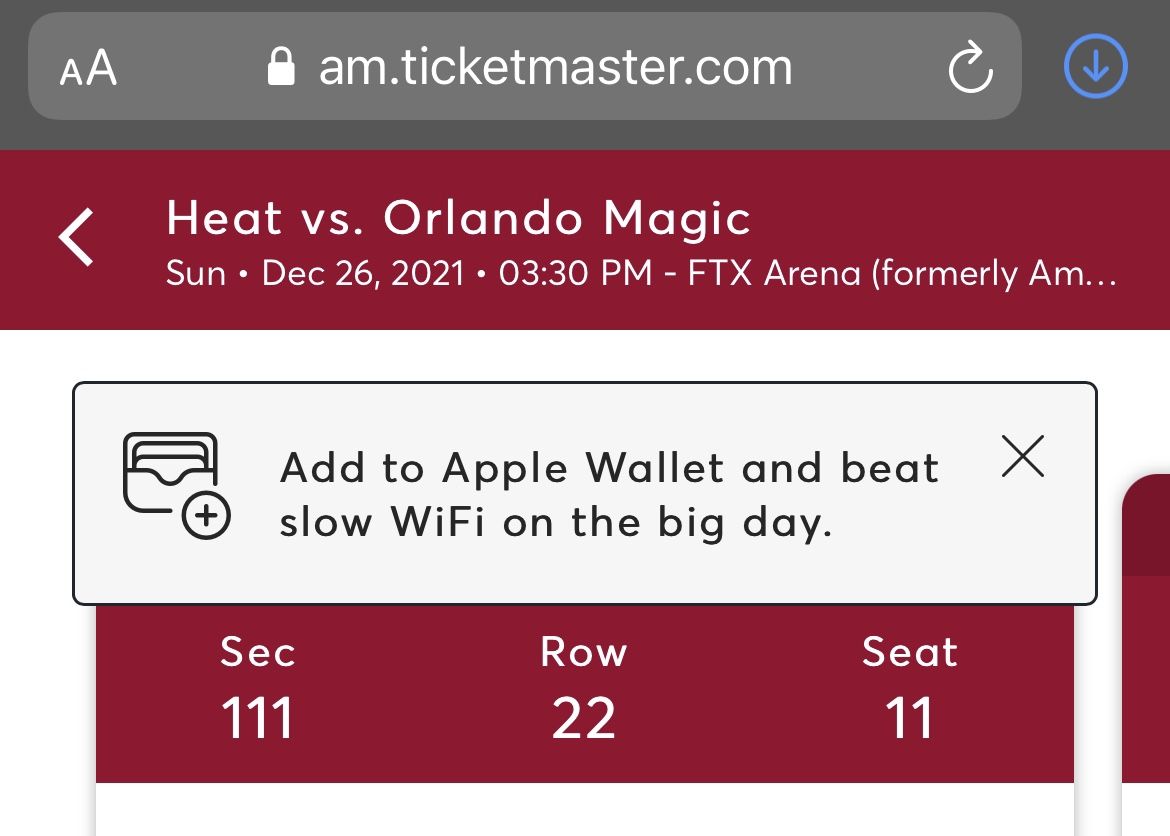Tap the Seat label
This screenshot has width=1170, height=836.
click(910, 652)
